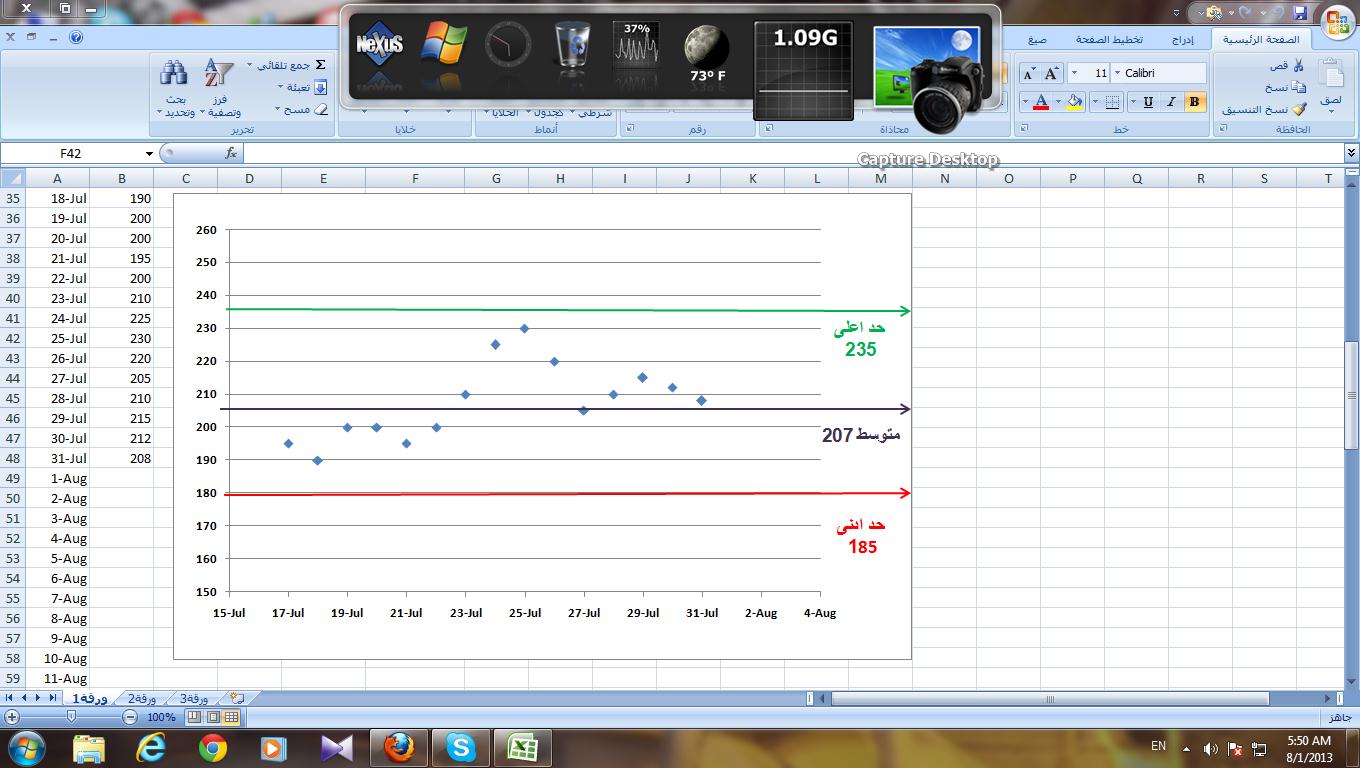The width and height of the screenshot is (1360, 768).
Task: Click the Name Box showing F42
Action: click(70, 153)
